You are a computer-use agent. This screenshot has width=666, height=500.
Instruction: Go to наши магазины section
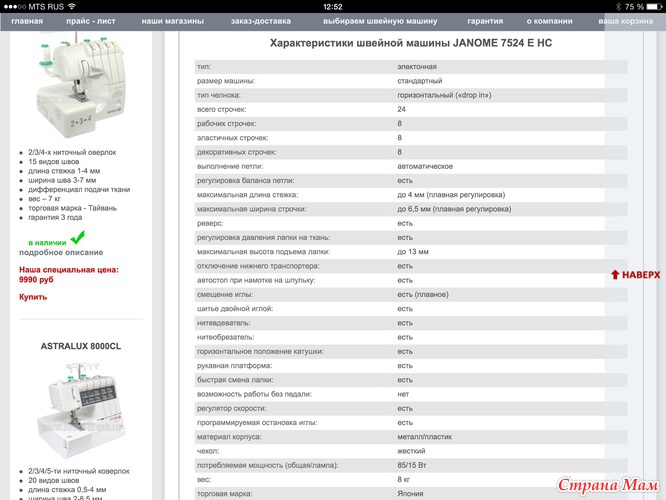(x=172, y=21)
